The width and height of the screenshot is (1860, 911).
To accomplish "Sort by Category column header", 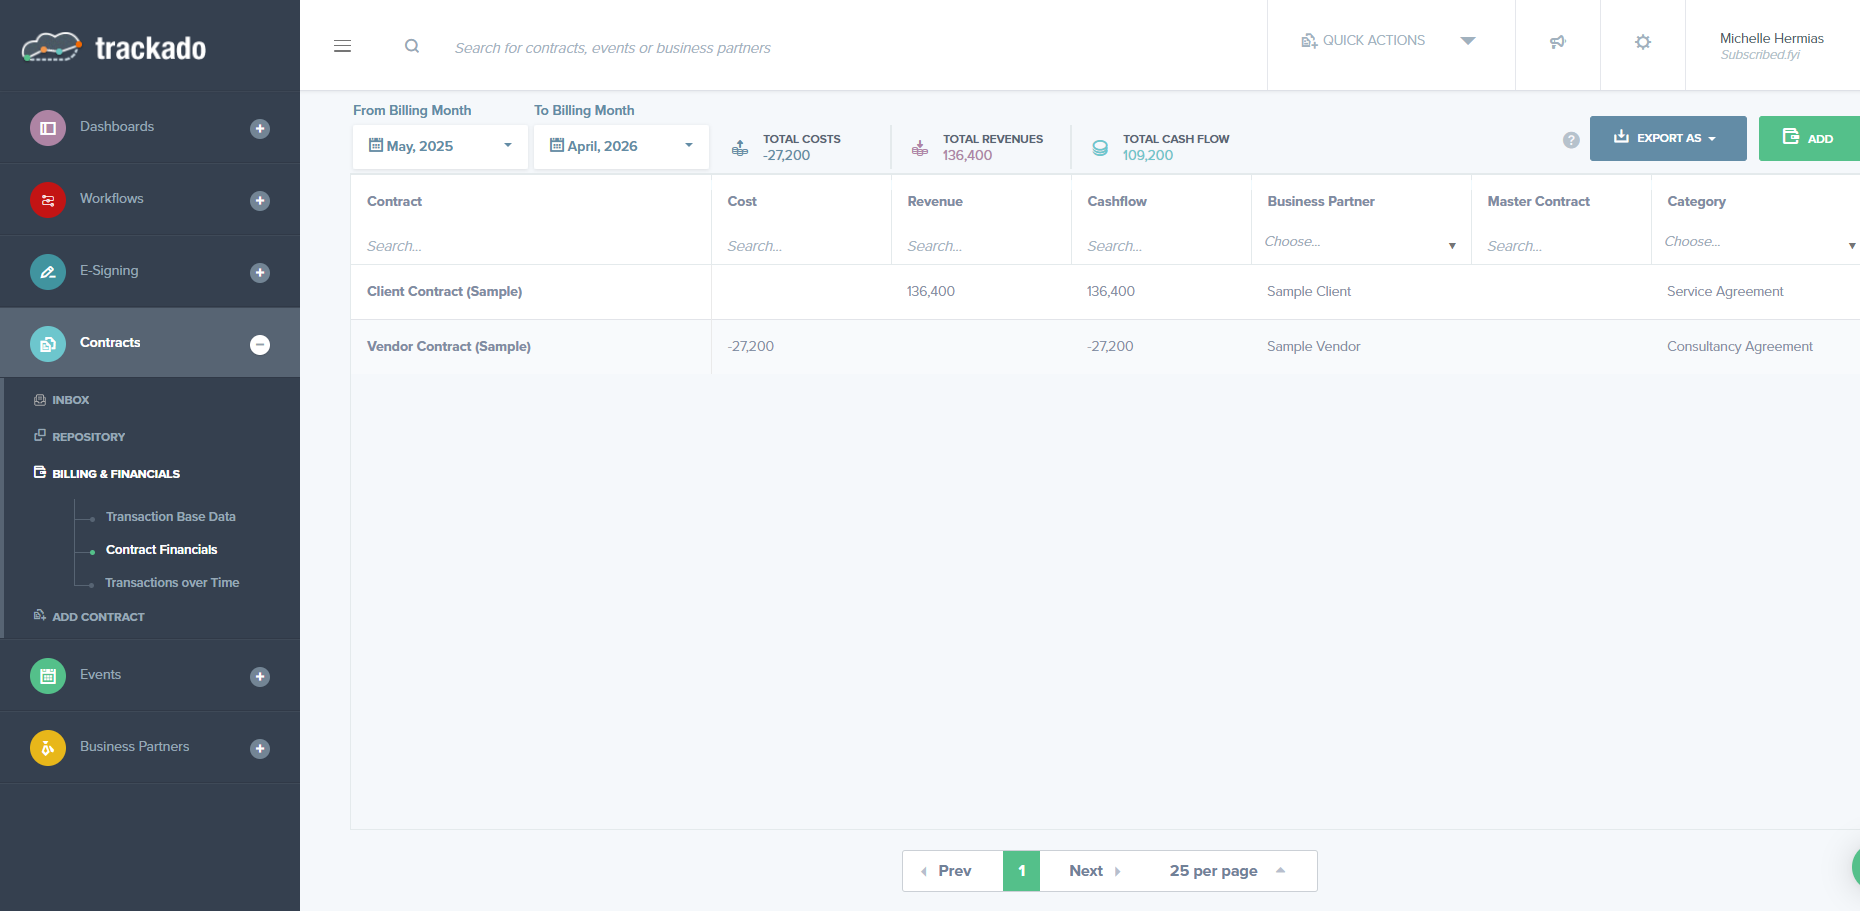I will point(1696,202).
